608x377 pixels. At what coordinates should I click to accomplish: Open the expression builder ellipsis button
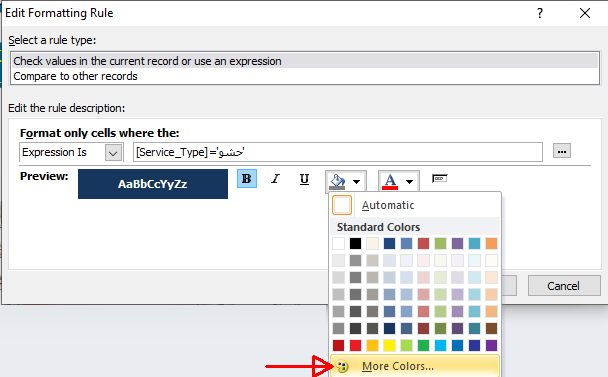562,151
